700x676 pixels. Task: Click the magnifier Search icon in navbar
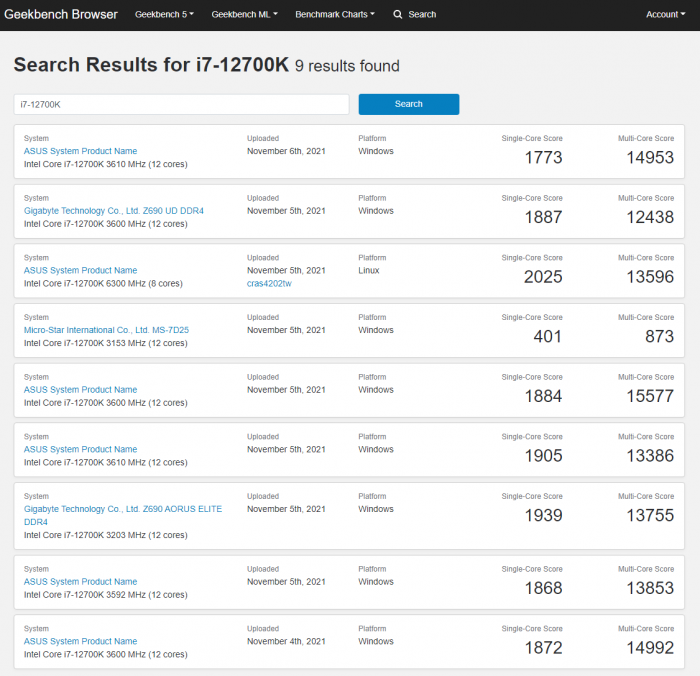(x=398, y=15)
